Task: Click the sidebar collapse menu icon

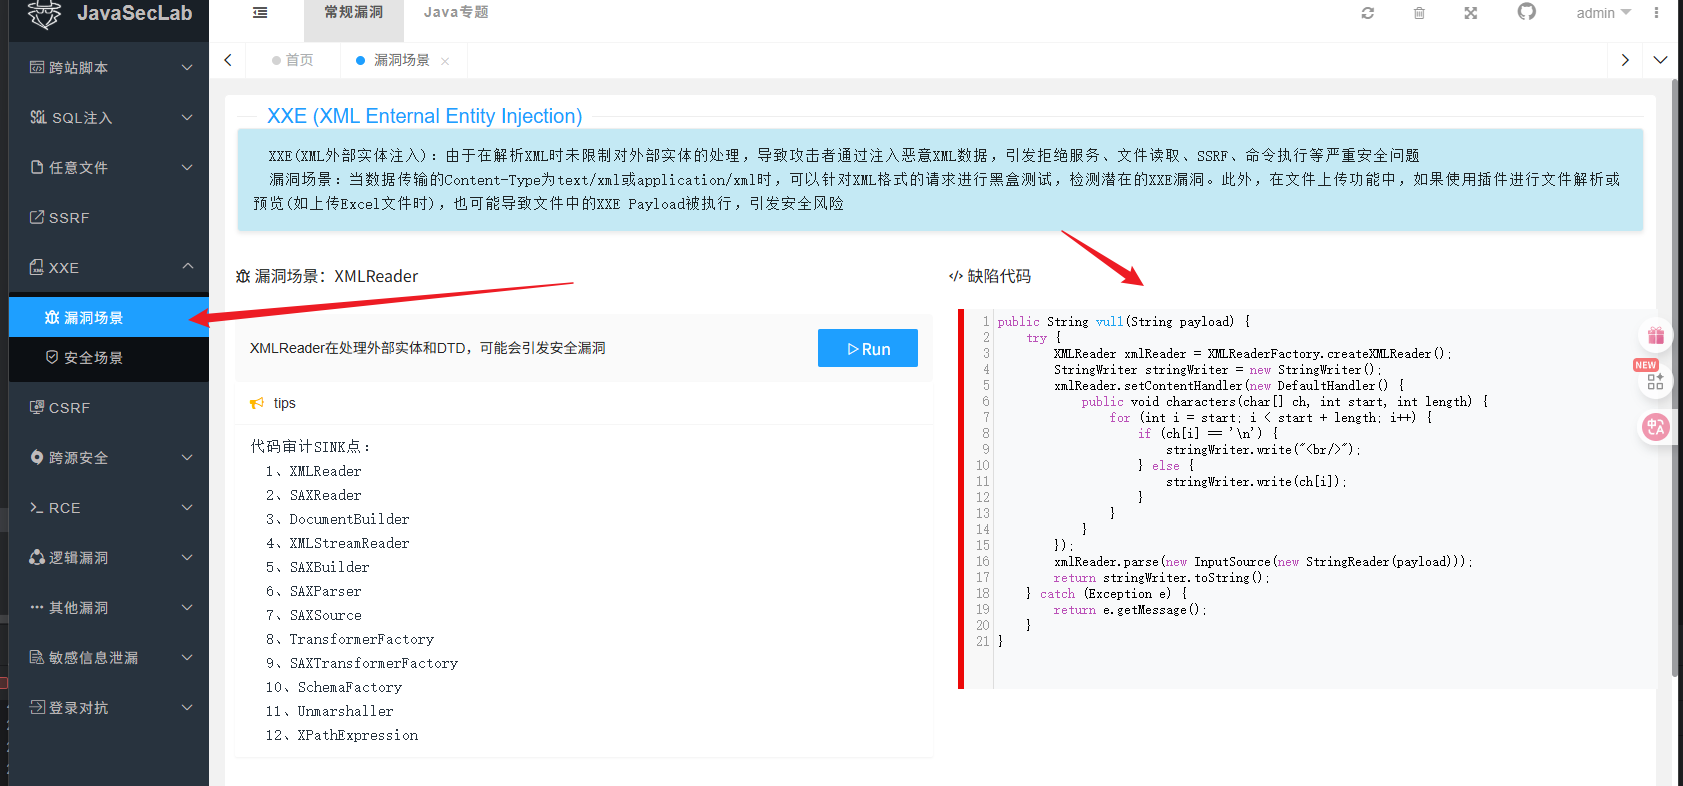Action: 260,13
